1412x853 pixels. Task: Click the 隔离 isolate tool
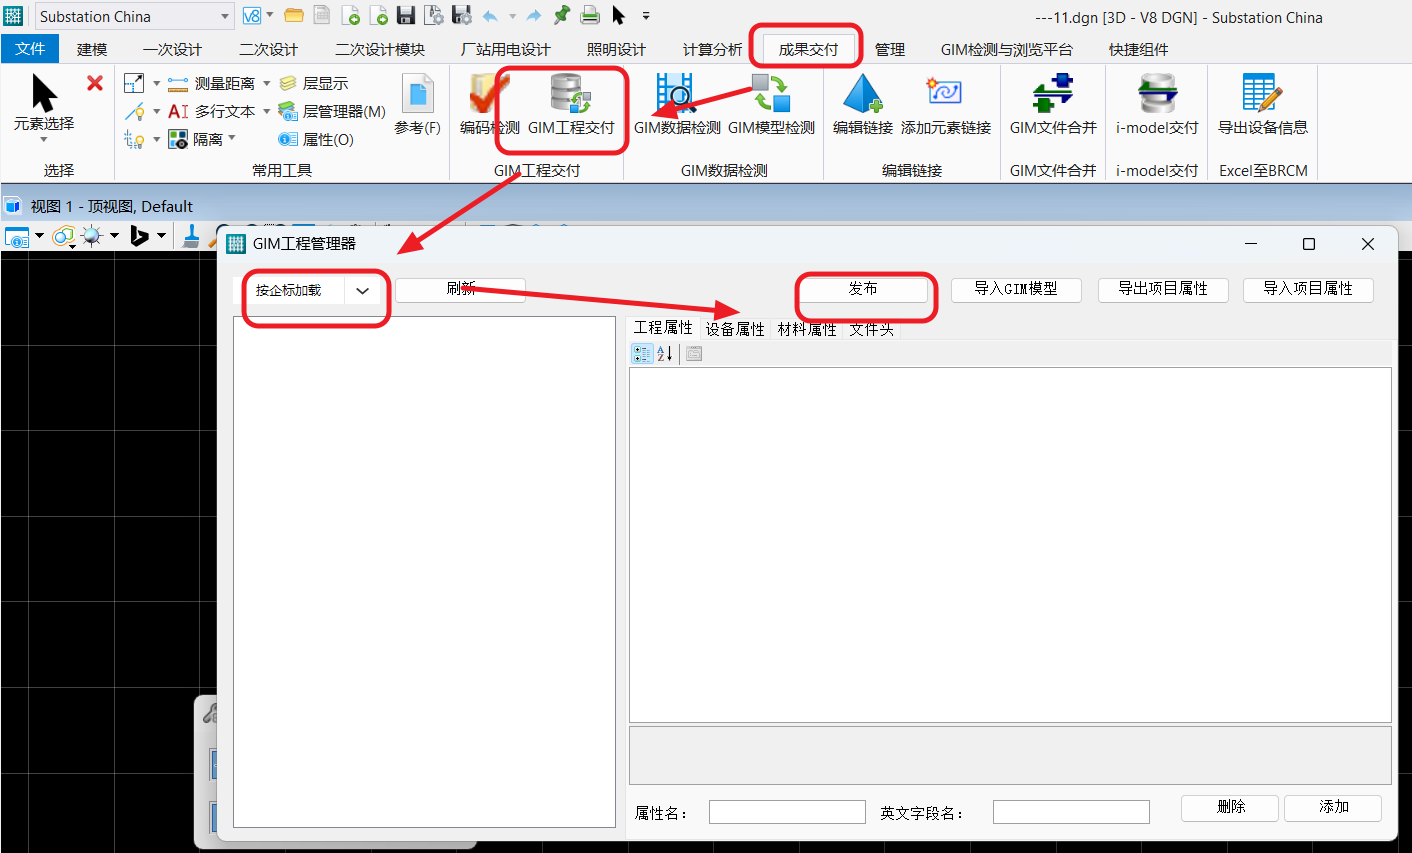(196, 140)
